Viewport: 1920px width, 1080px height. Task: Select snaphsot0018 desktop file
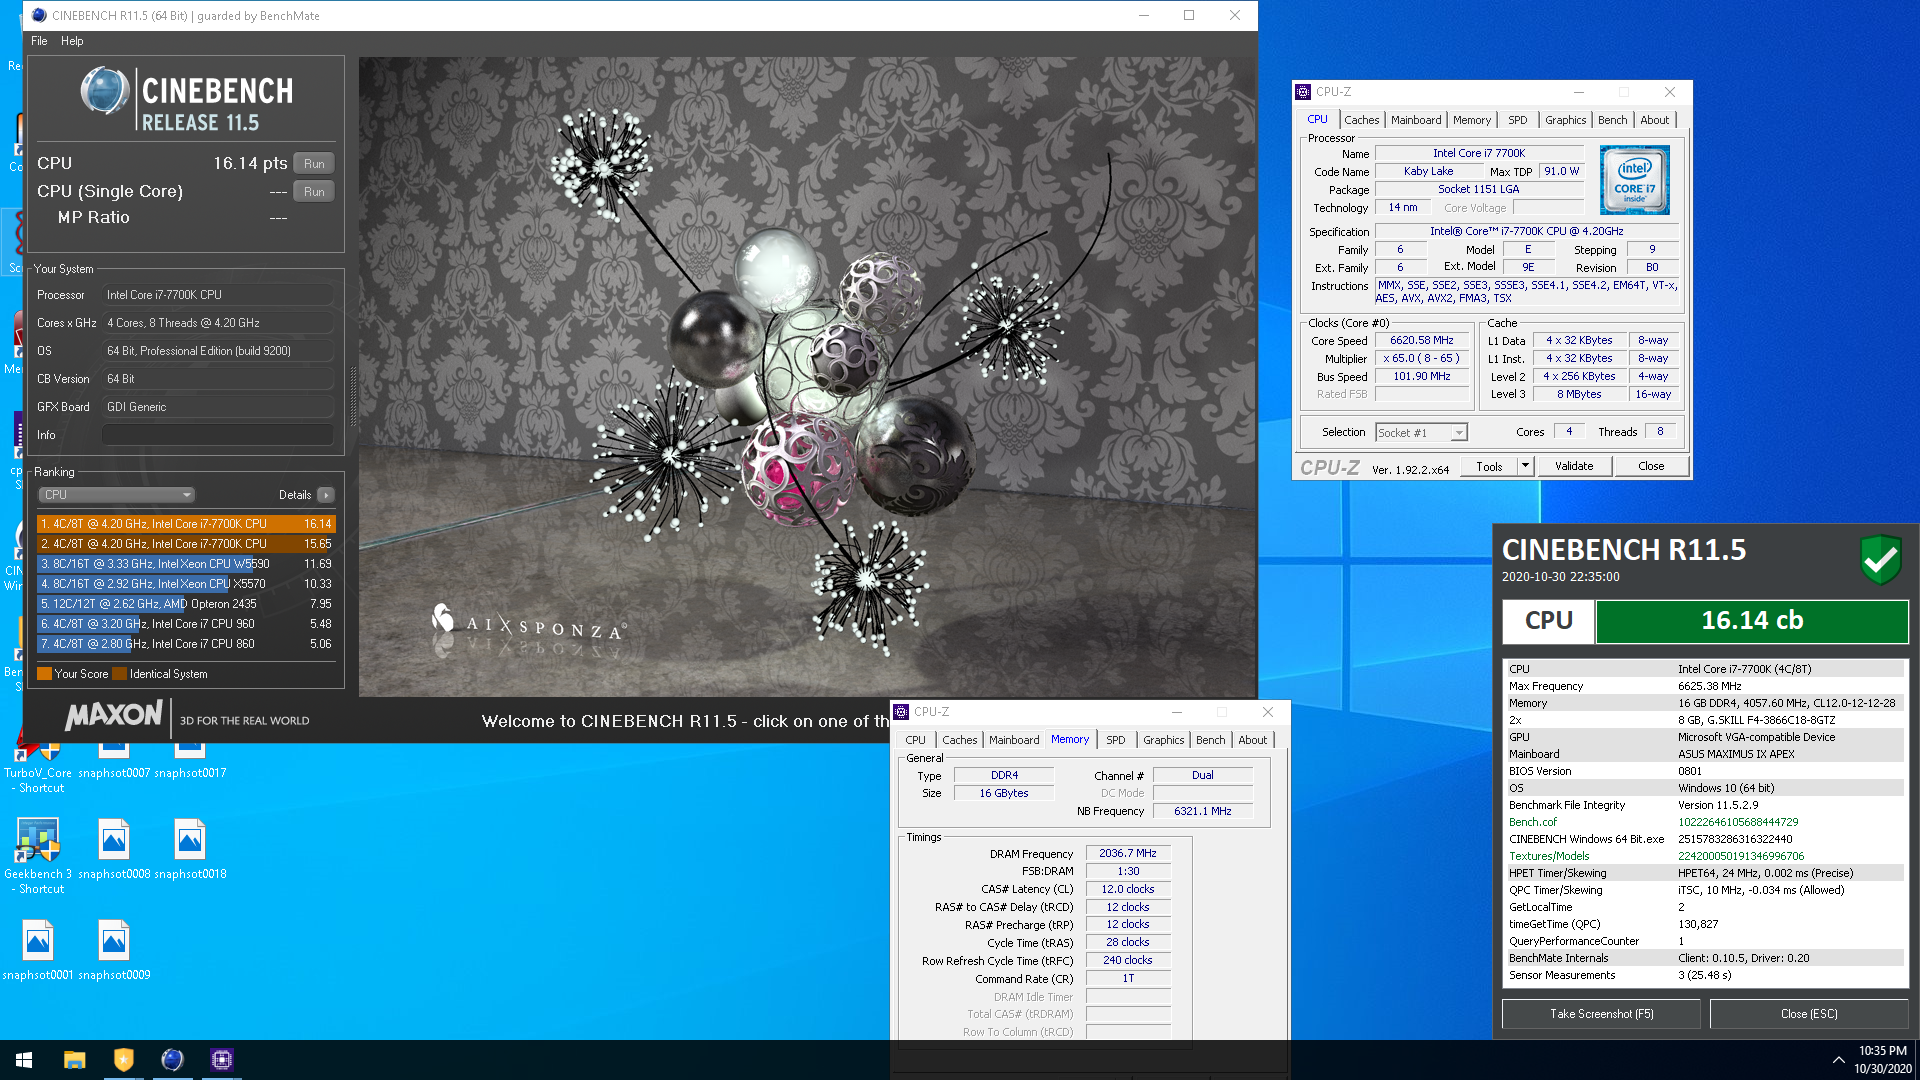[x=190, y=850]
